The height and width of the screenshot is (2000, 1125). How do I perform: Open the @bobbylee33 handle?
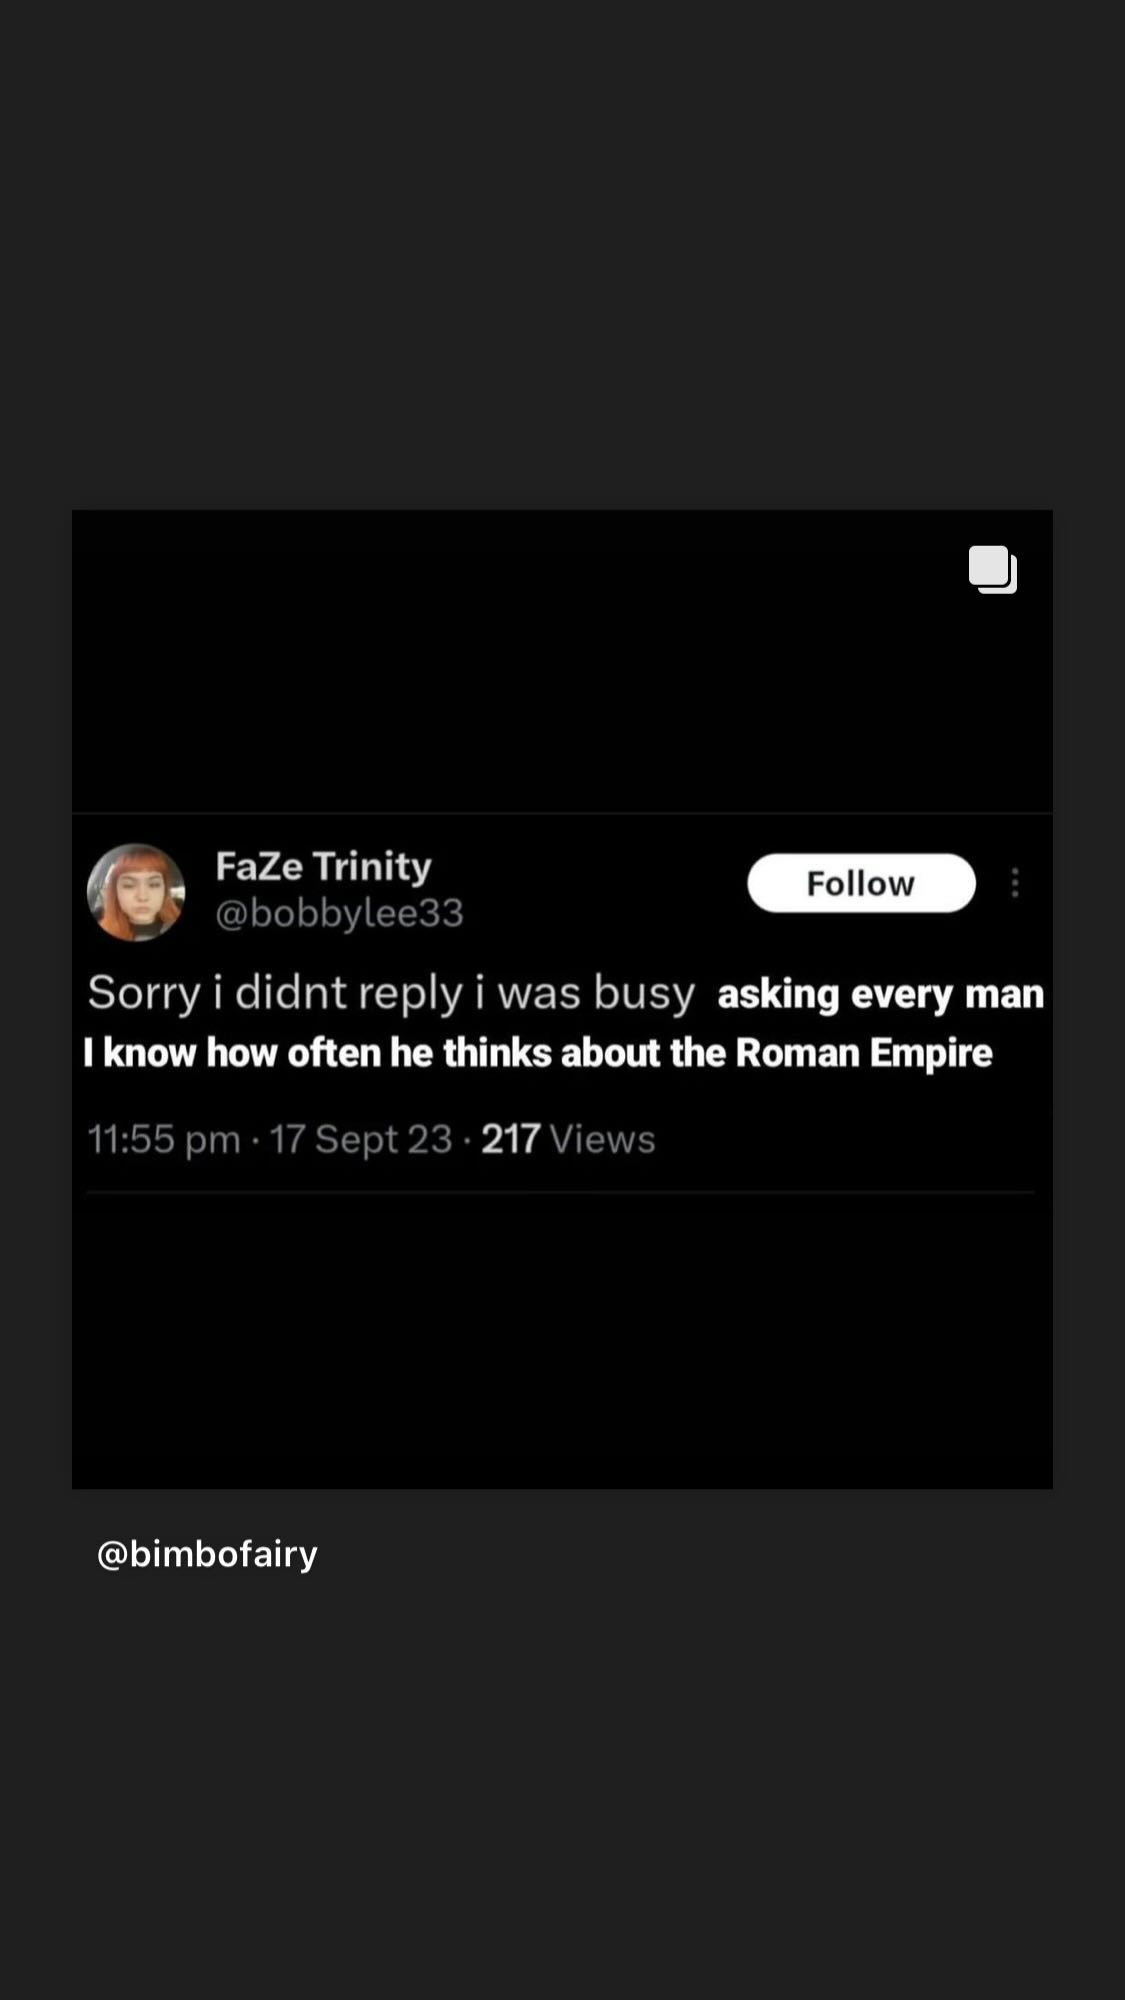339,913
